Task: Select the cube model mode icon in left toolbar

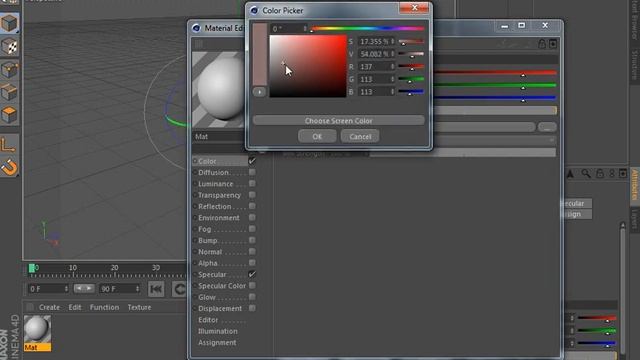Action: [9, 23]
